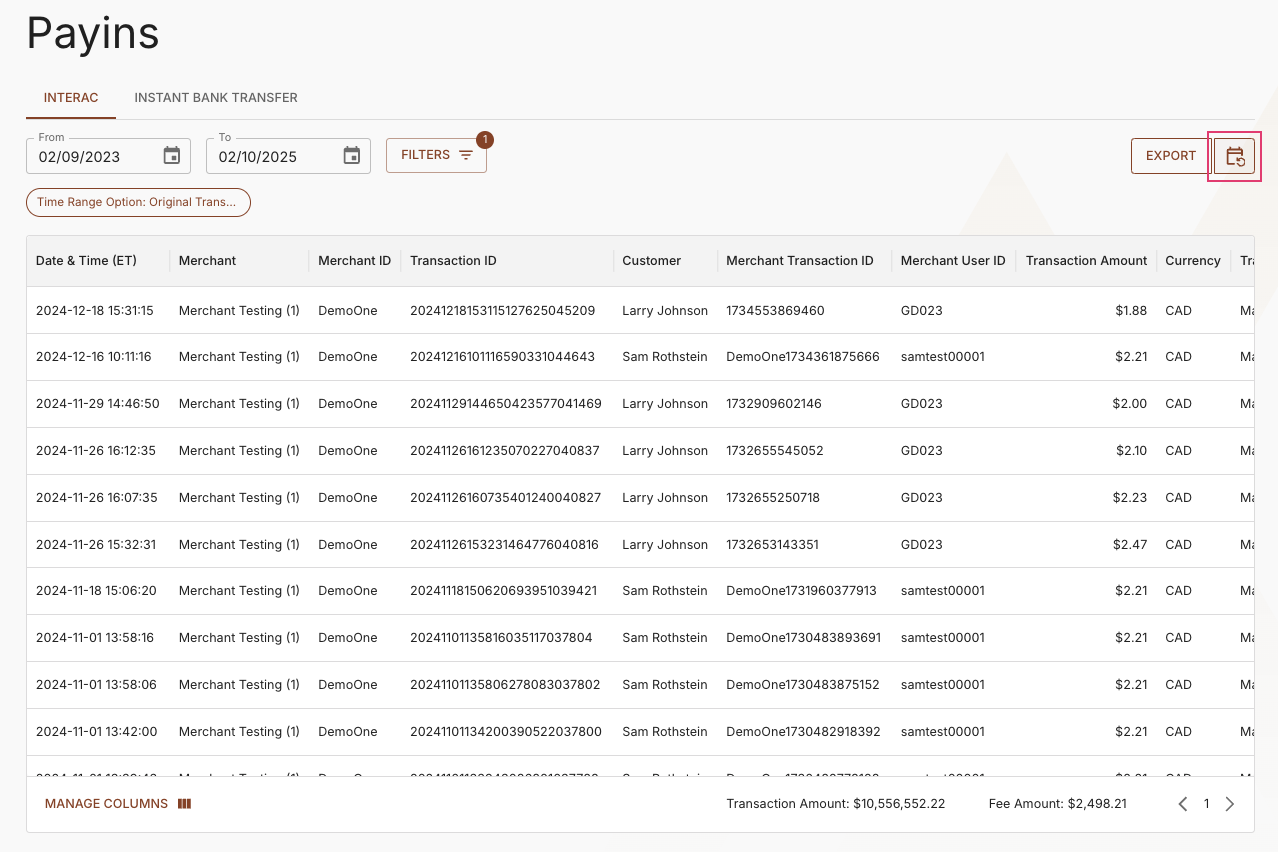This screenshot has width=1278, height=852.
Task: Click the Time Range Option filter chip
Action: (138, 202)
